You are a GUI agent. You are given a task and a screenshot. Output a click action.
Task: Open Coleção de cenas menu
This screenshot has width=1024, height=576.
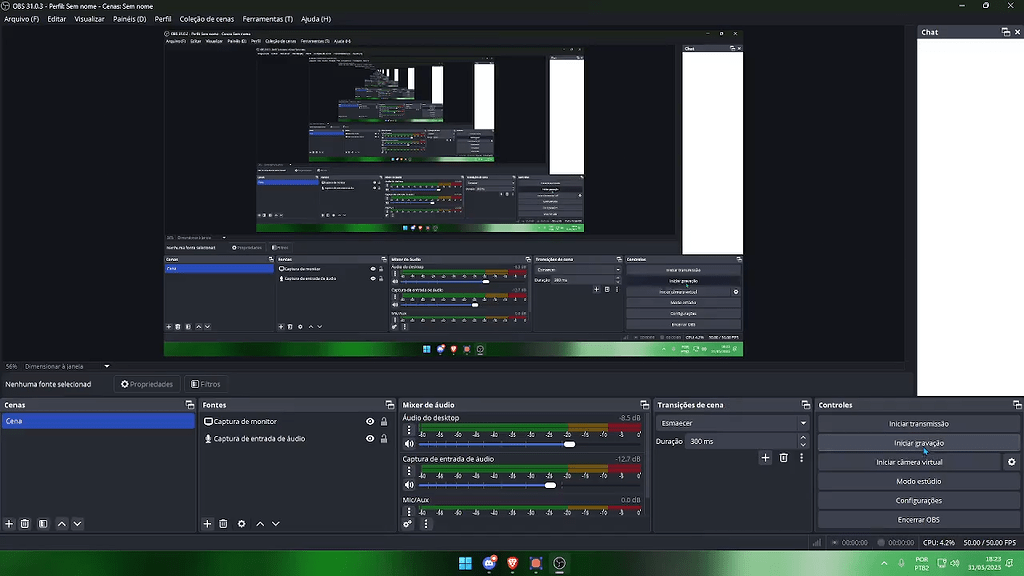point(206,19)
